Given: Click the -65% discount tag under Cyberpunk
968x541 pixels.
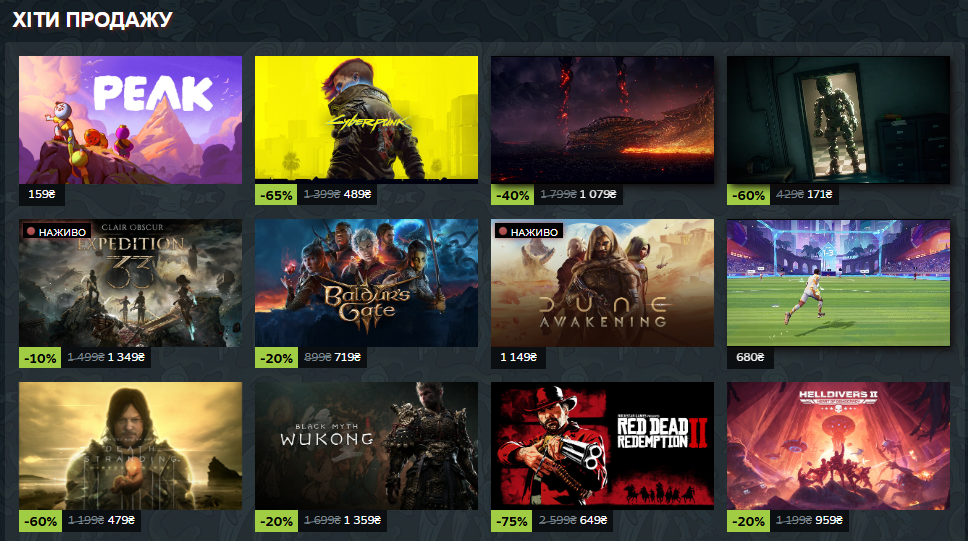Looking at the screenshot, I should (276, 195).
